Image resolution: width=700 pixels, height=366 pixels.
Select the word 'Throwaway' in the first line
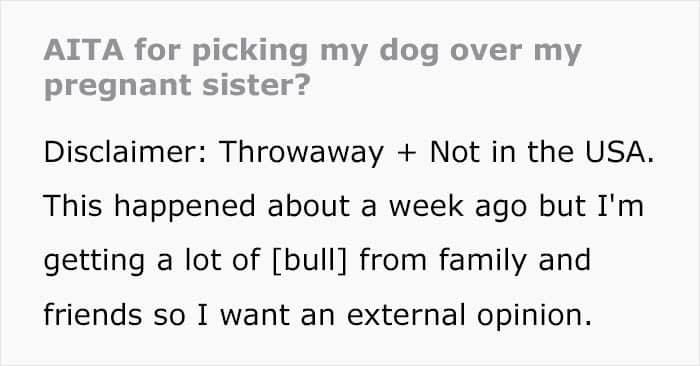tap(301, 153)
